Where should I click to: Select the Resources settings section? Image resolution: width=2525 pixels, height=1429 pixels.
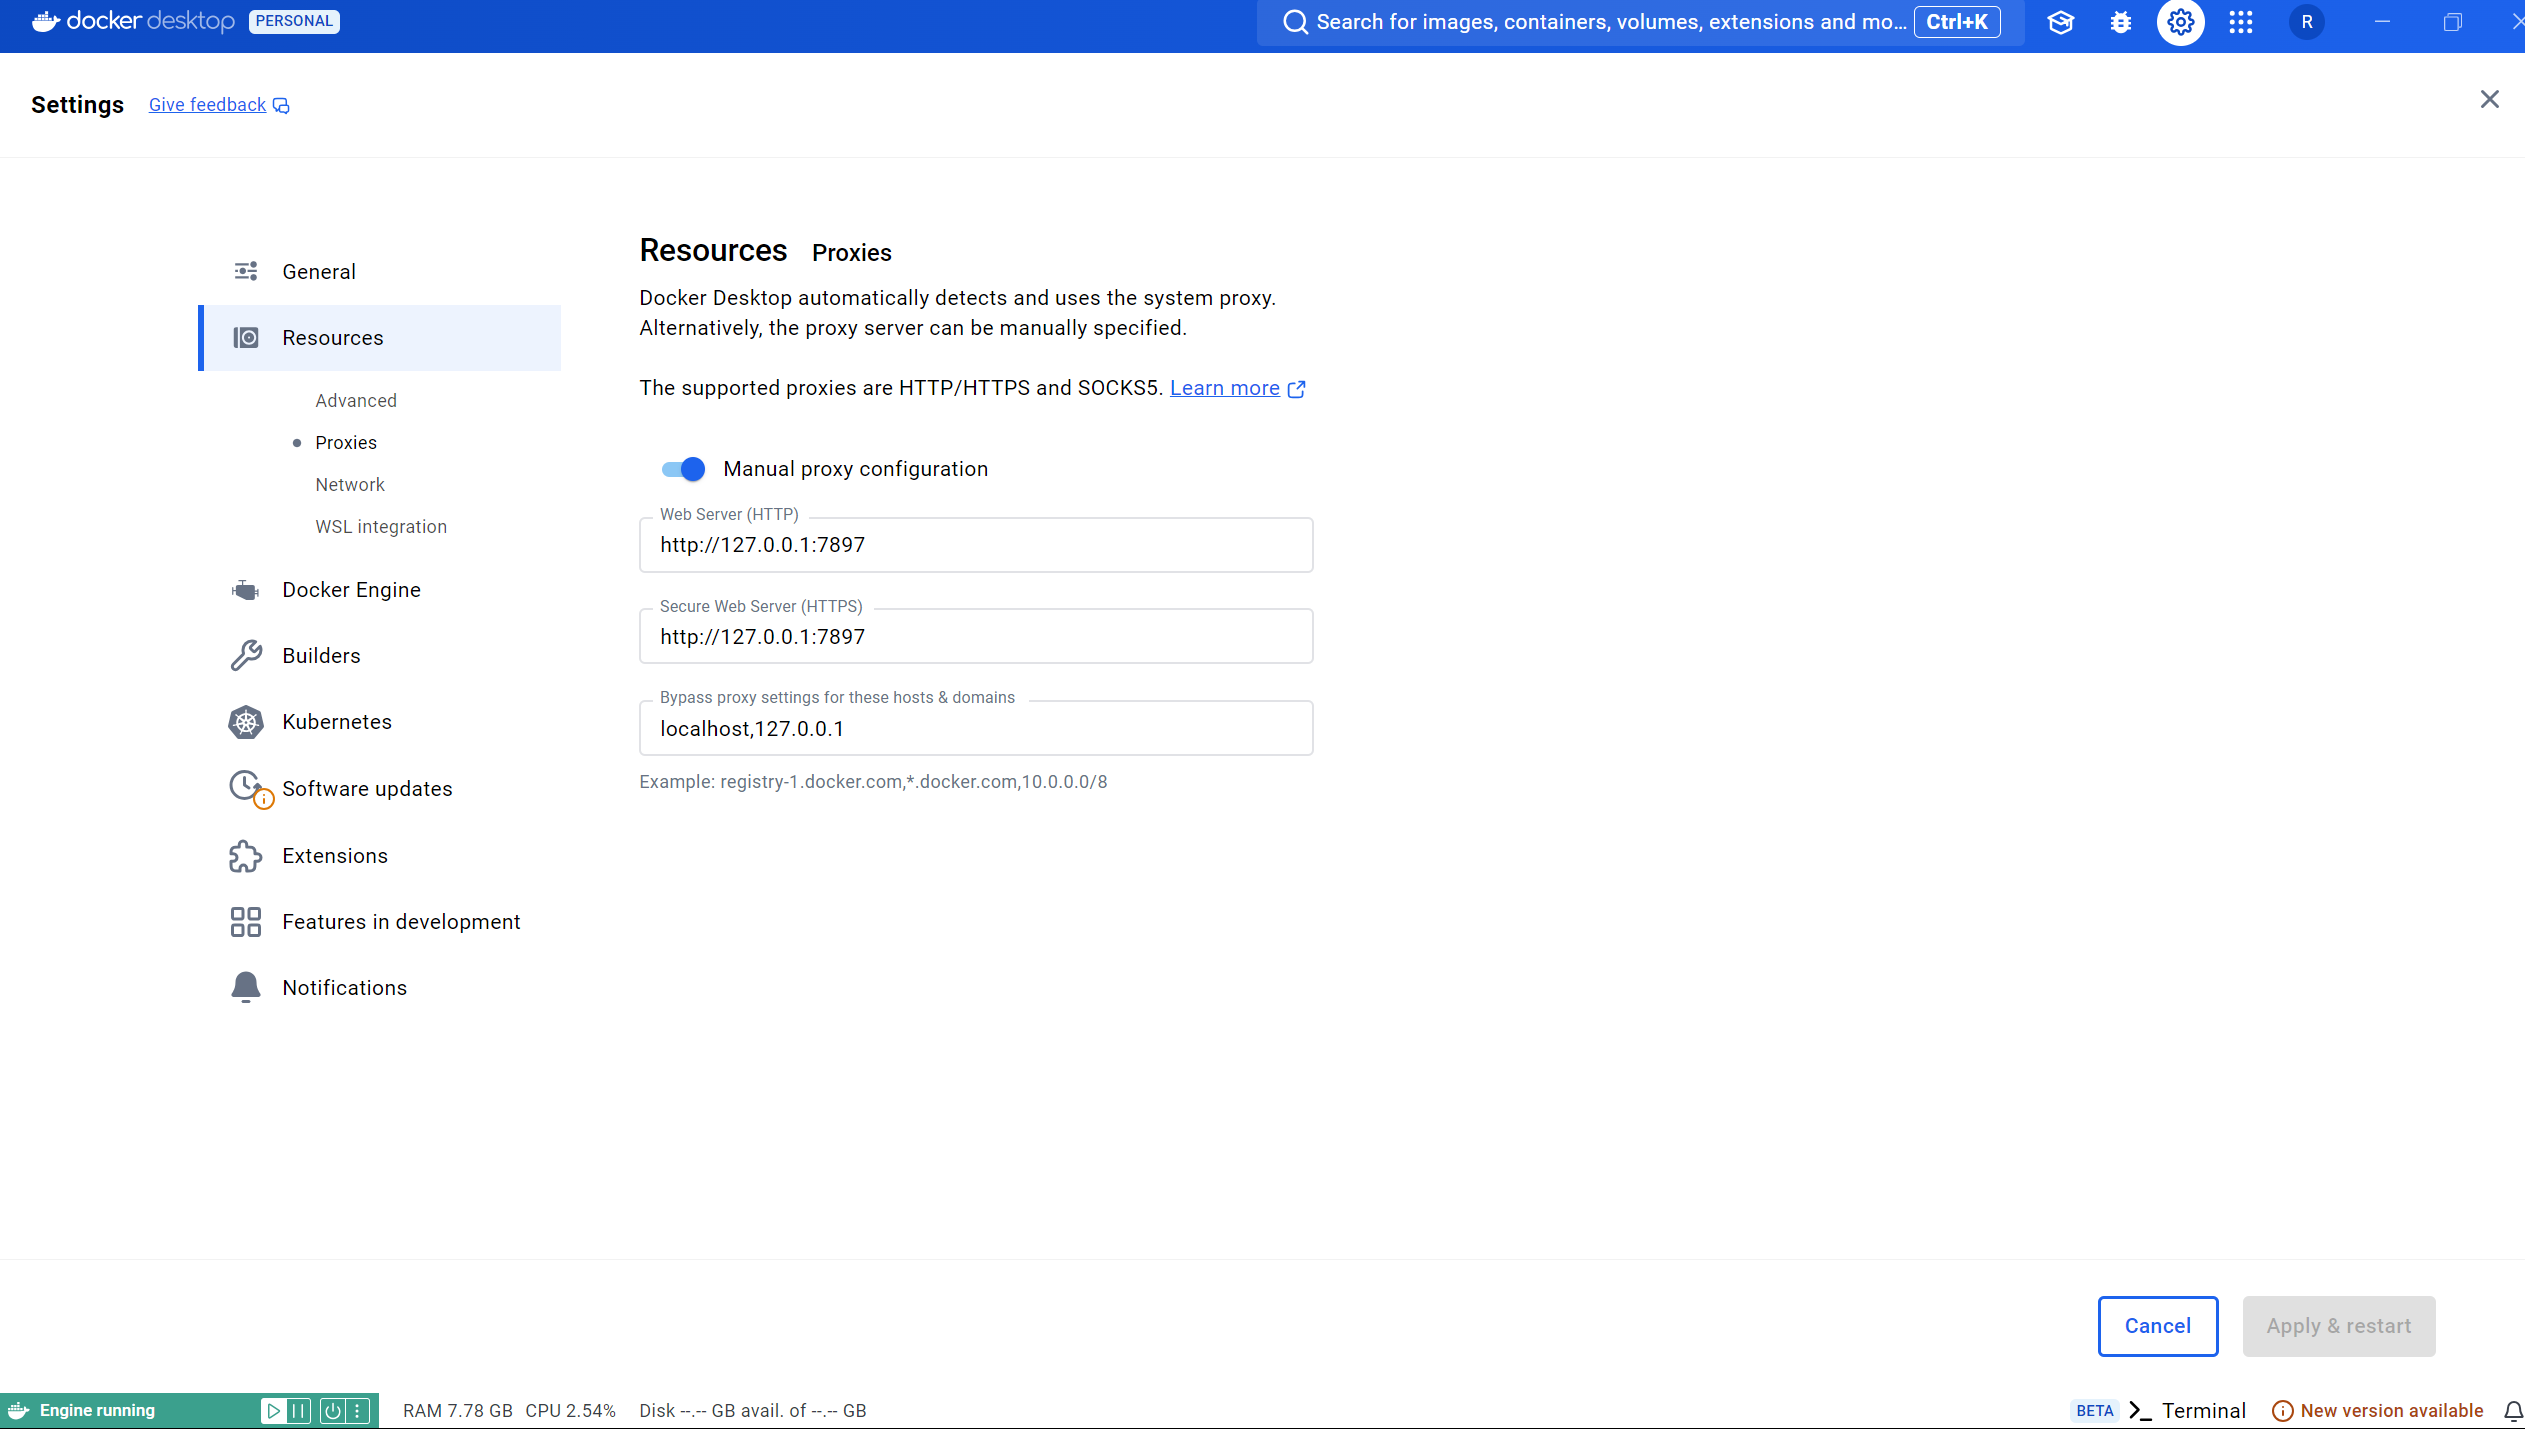380,338
